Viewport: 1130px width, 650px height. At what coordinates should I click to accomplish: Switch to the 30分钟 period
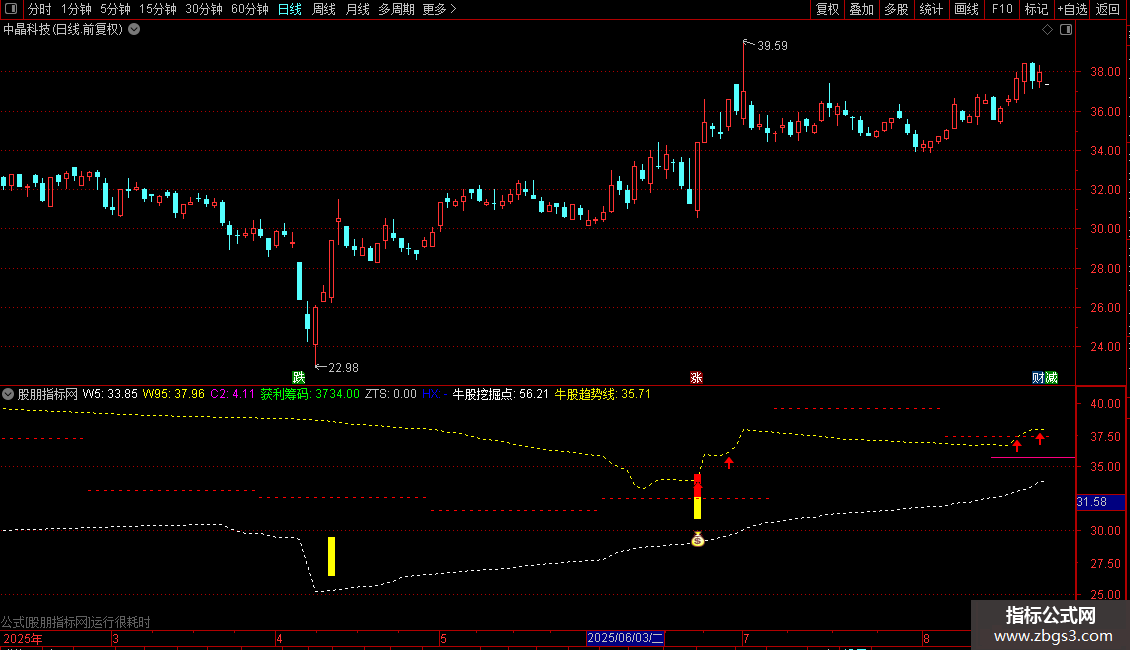[x=204, y=9]
